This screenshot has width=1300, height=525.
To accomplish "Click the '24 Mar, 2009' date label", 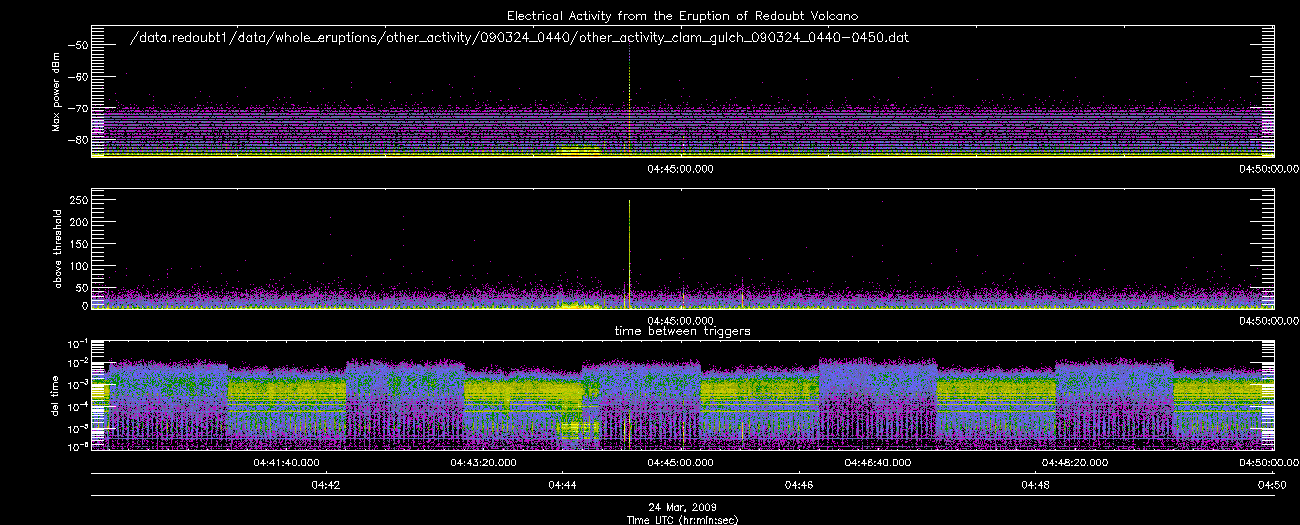I will point(684,507).
